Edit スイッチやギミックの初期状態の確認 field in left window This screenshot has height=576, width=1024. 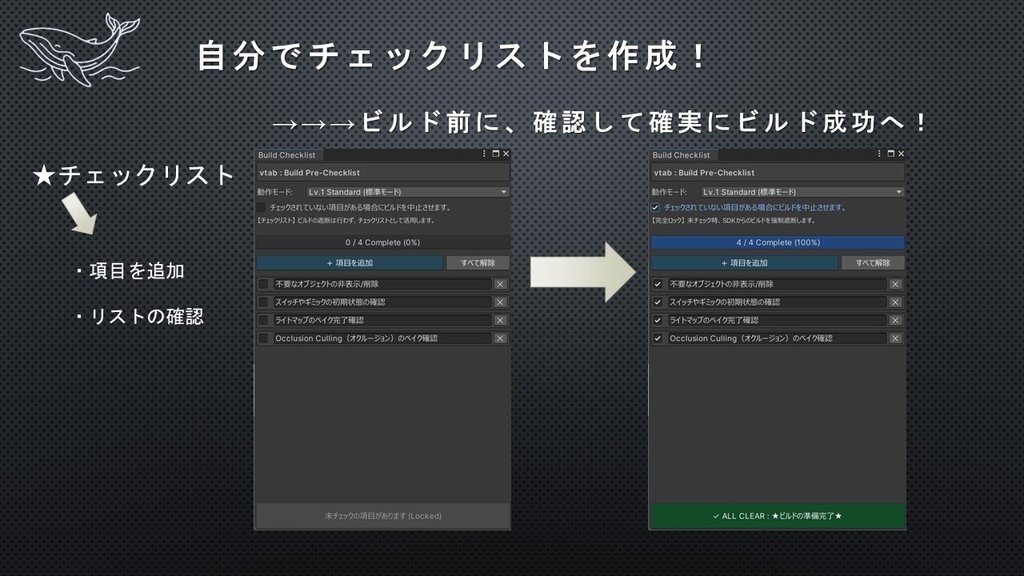coord(382,302)
